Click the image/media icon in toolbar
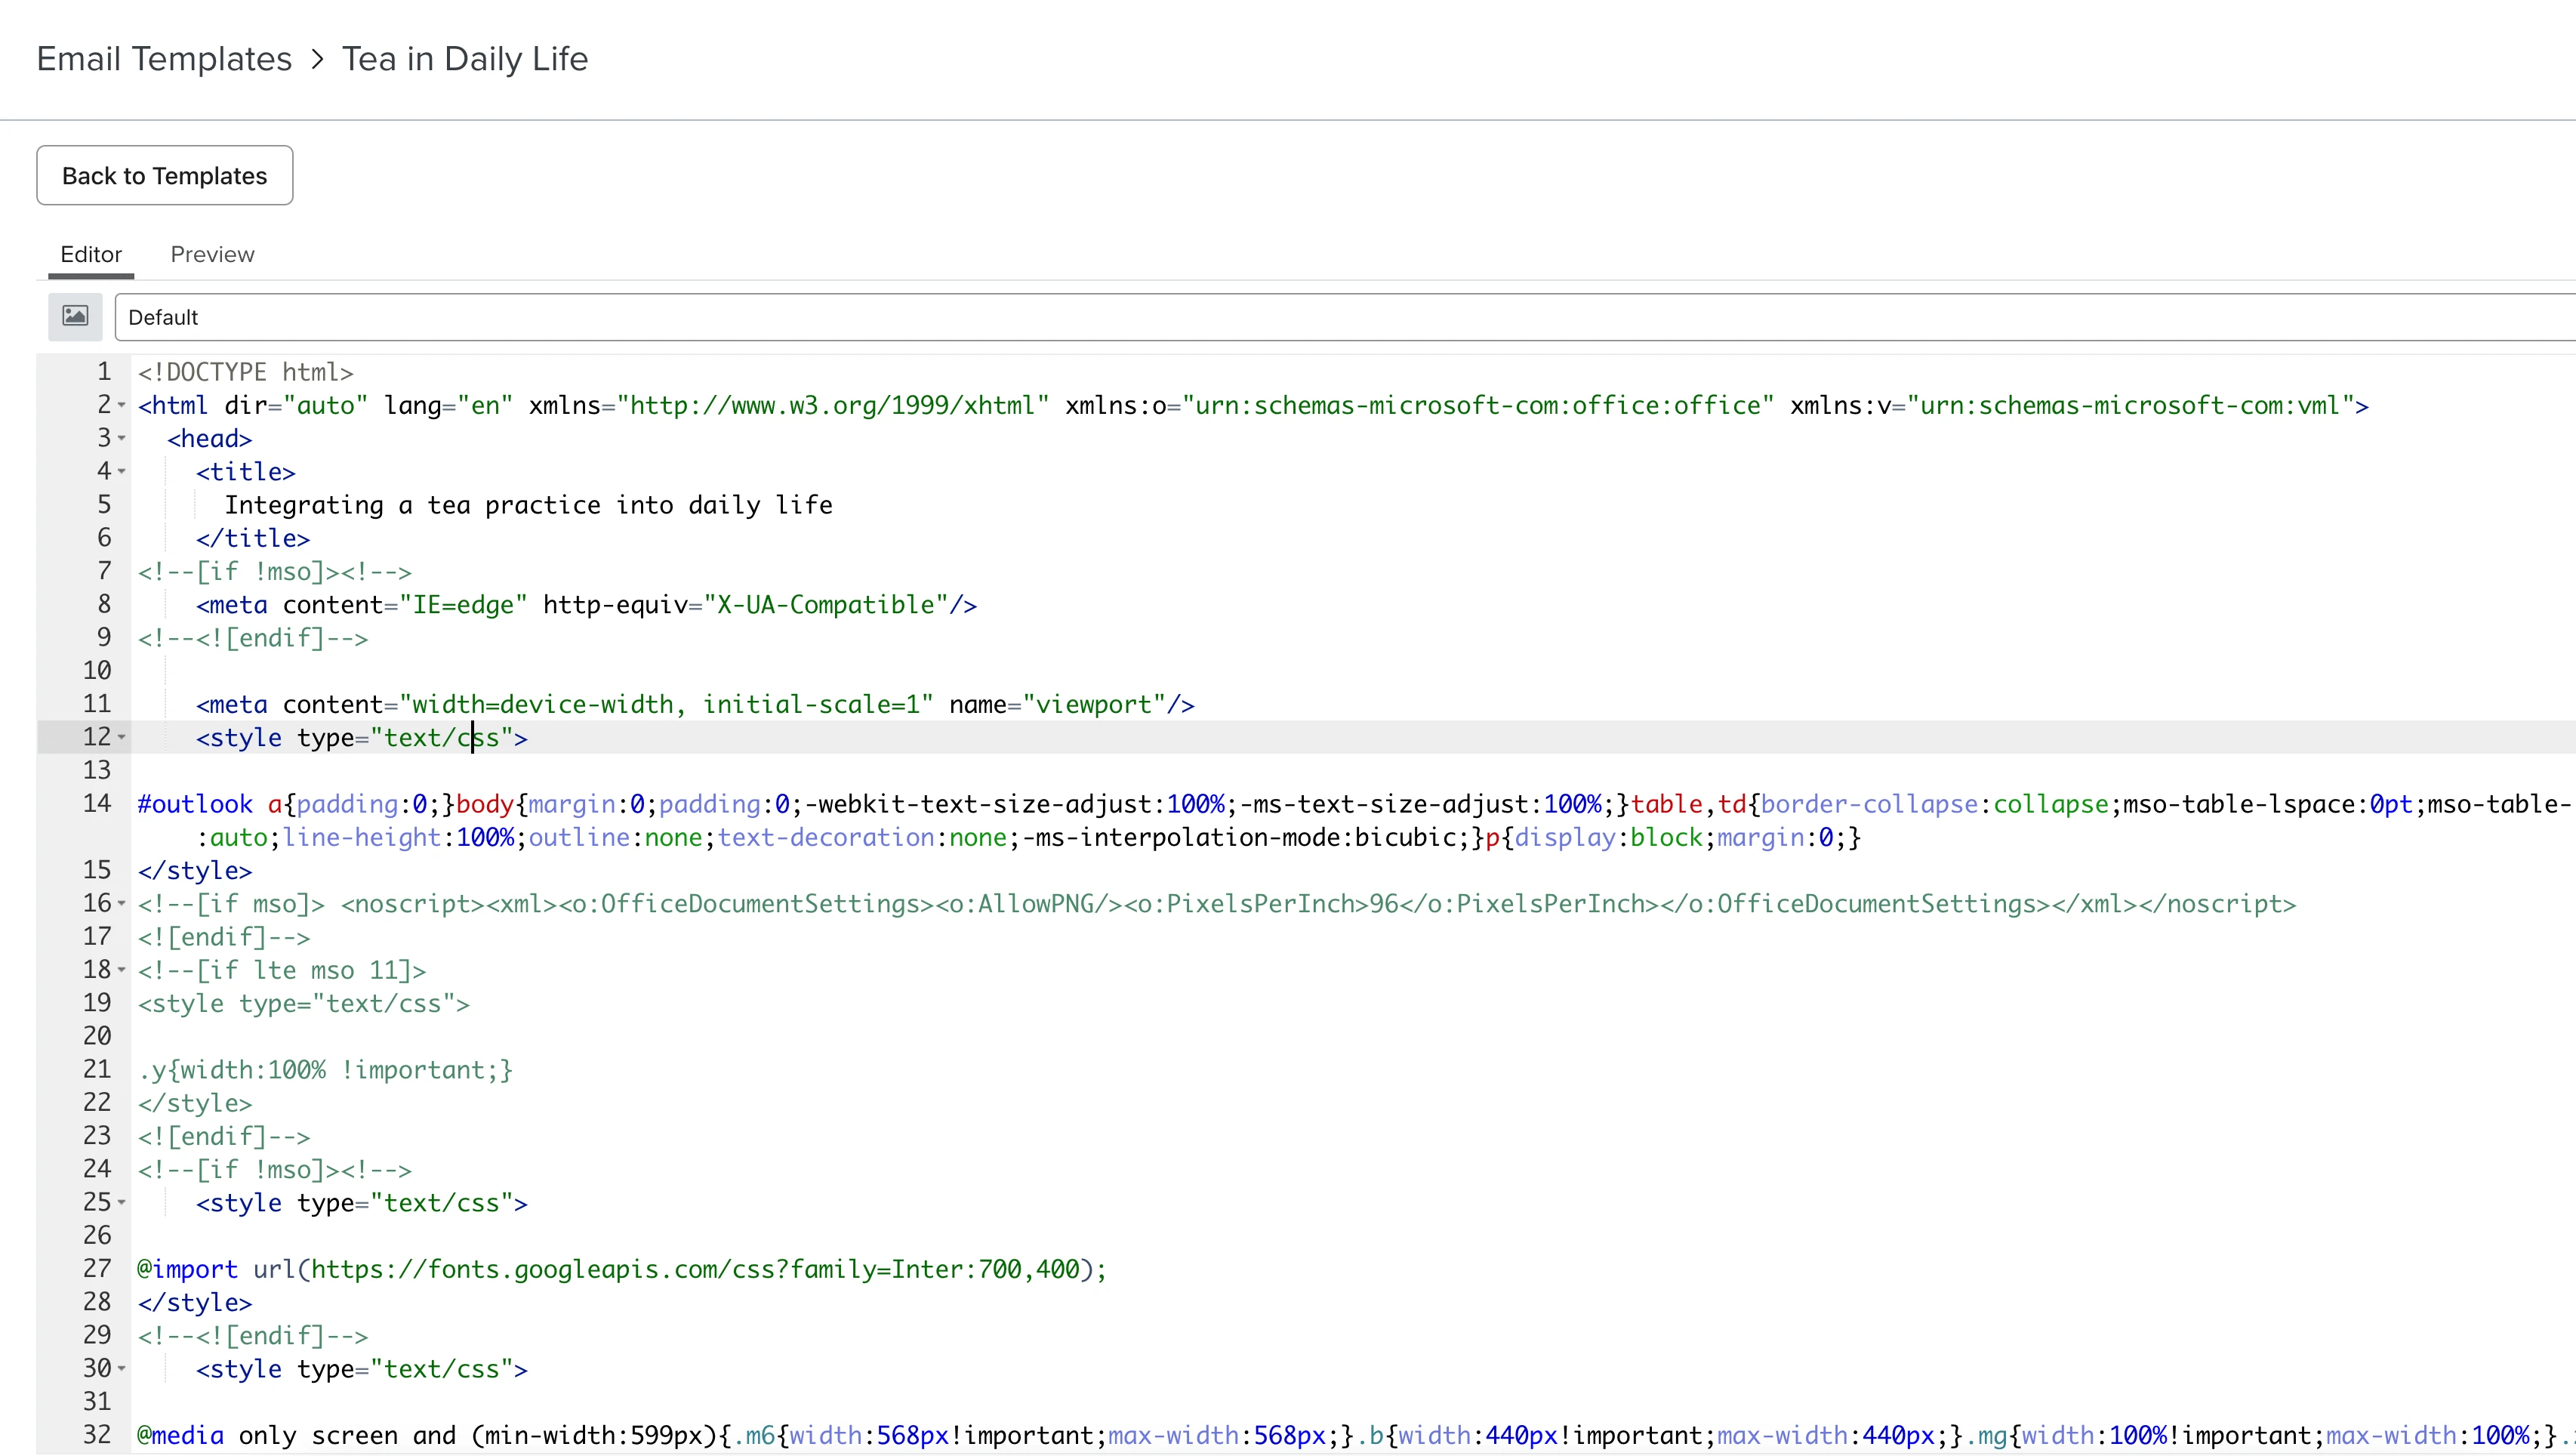This screenshot has width=2576, height=1456. pos(74,316)
